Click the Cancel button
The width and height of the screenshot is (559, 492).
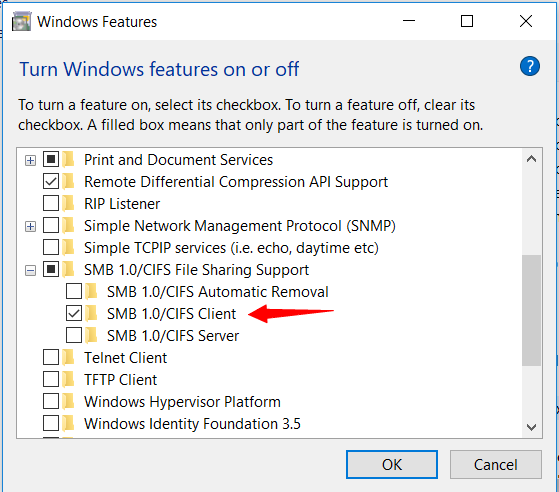click(496, 465)
